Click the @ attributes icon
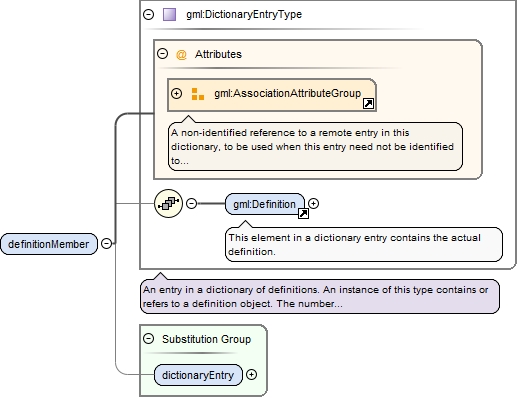 click(181, 55)
